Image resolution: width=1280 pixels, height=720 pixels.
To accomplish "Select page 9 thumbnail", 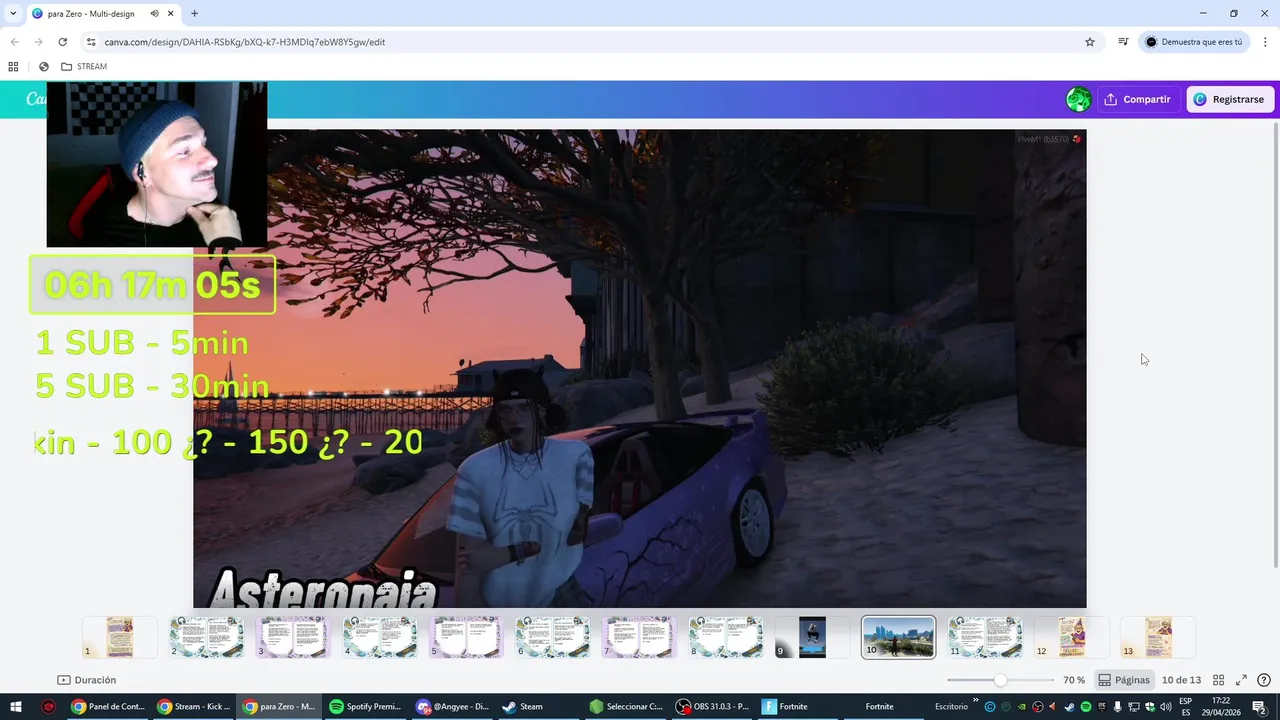I will (812, 638).
